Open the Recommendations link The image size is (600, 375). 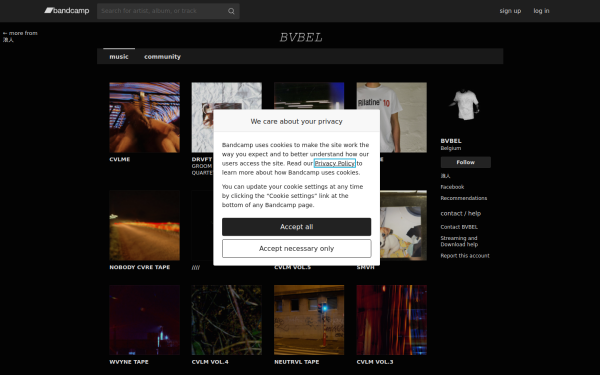coord(463,198)
